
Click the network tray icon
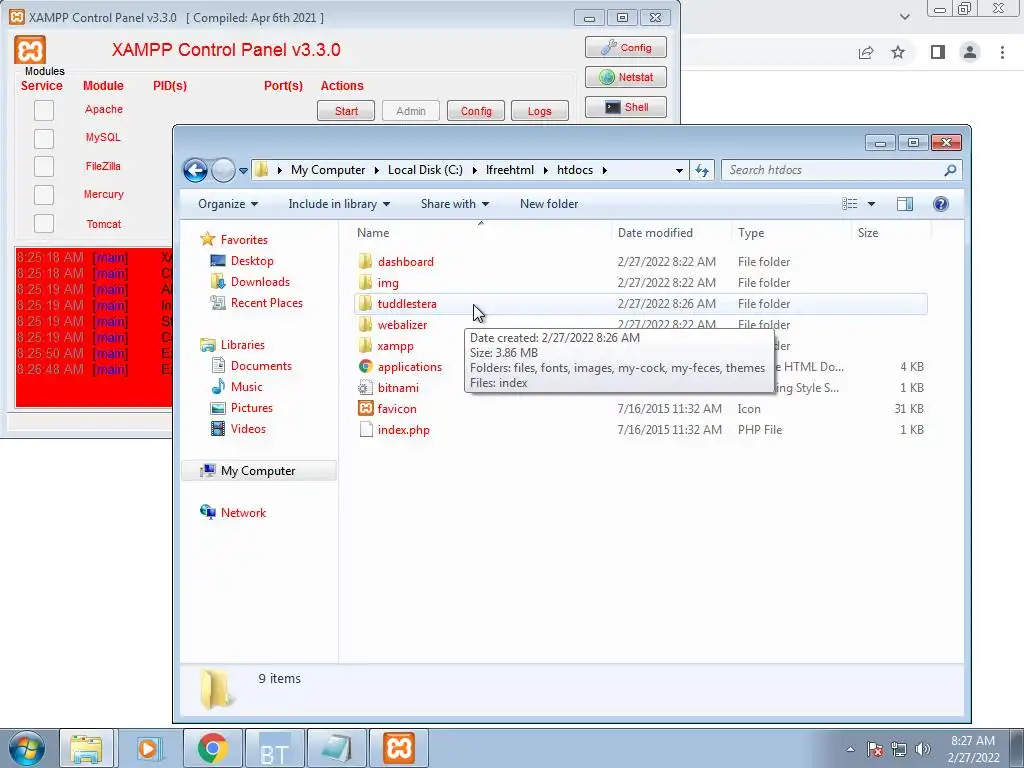point(899,749)
